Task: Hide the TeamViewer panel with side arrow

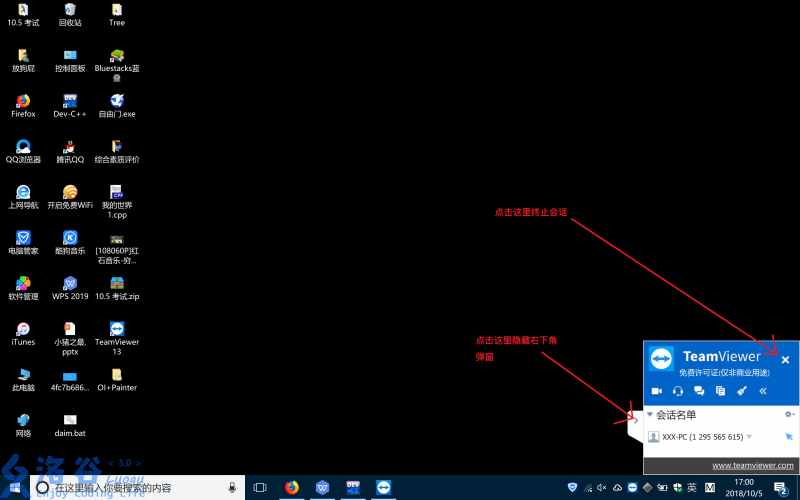Action: pos(634,419)
